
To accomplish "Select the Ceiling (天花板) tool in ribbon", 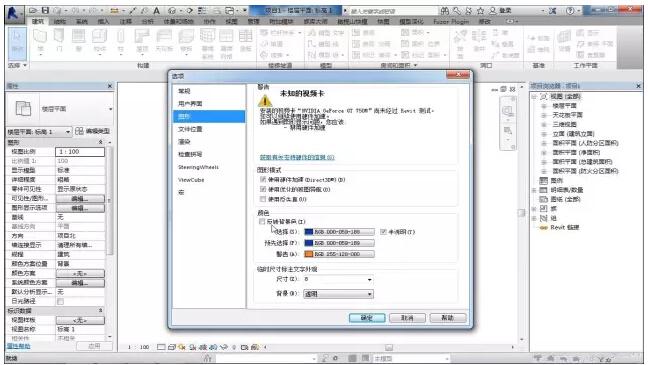I will coord(164,41).
